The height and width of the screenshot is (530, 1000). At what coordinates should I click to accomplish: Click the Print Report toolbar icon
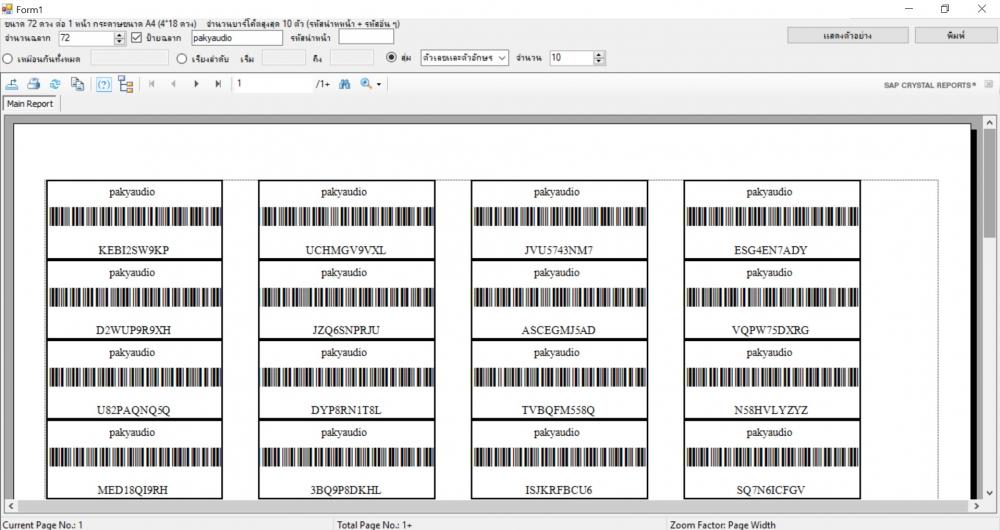33,85
